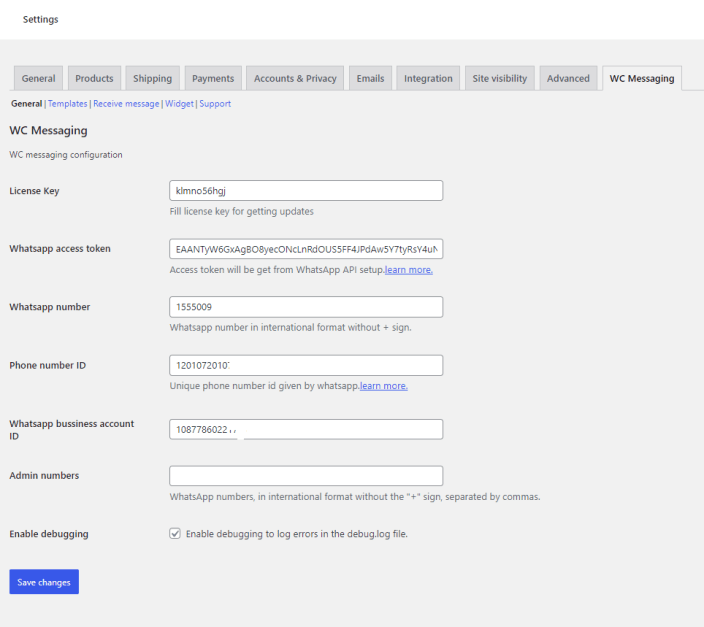Click the Support sub-section link

[215, 104]
